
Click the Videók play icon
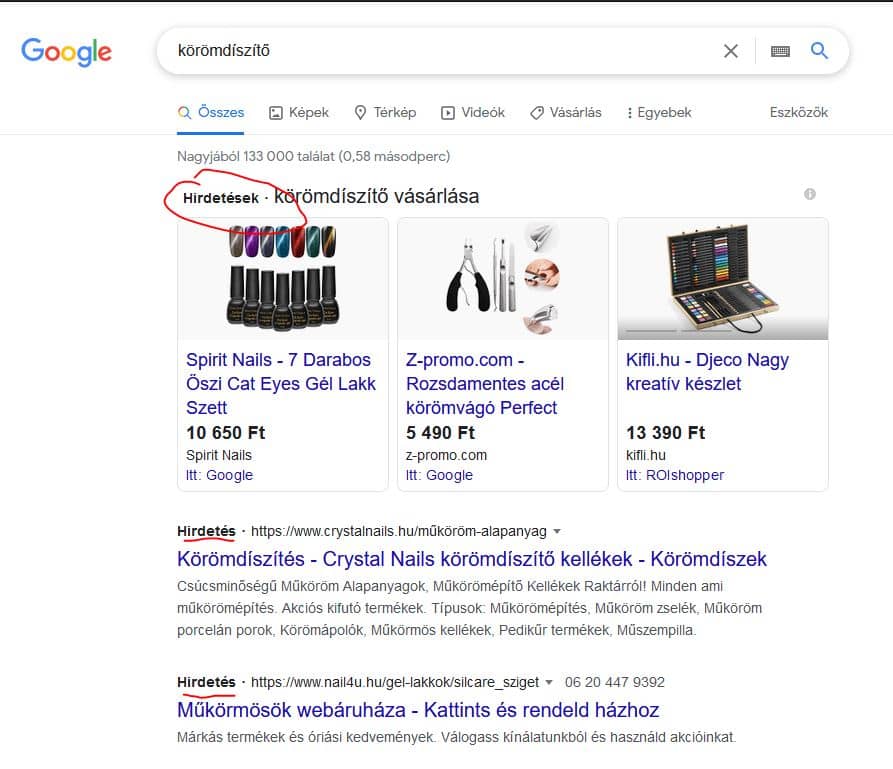[447, 112]
